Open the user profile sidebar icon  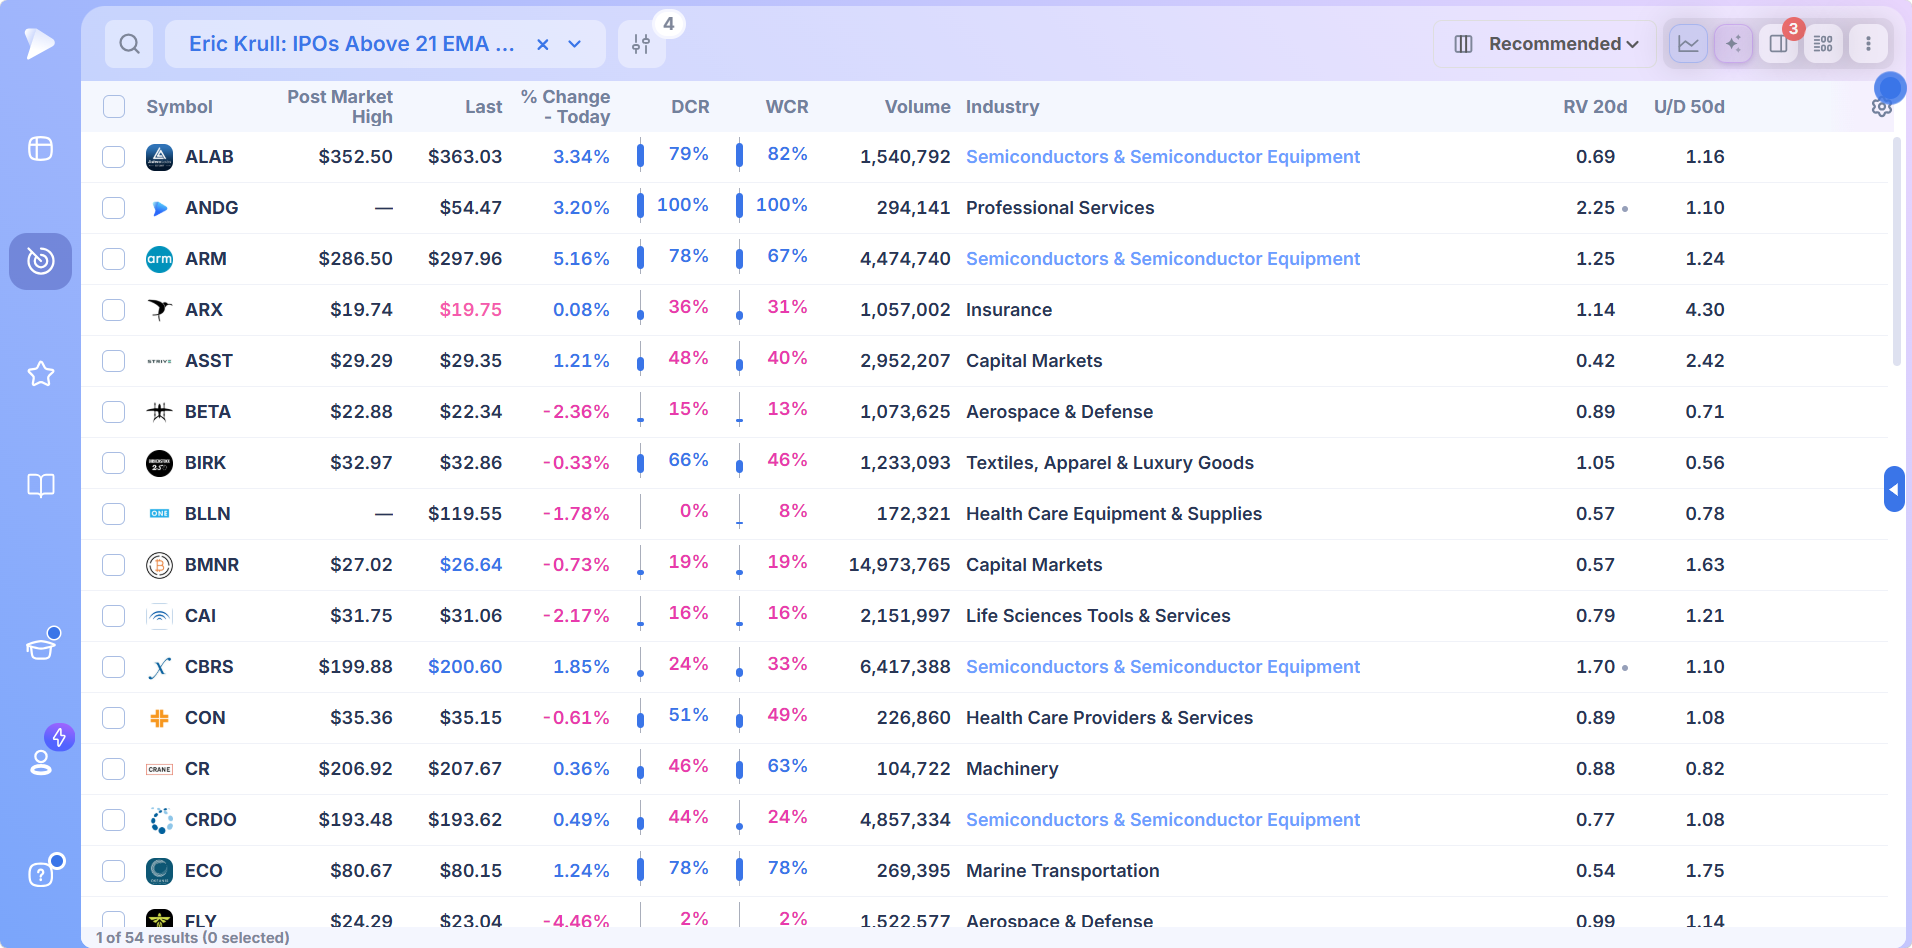(40, 762)
